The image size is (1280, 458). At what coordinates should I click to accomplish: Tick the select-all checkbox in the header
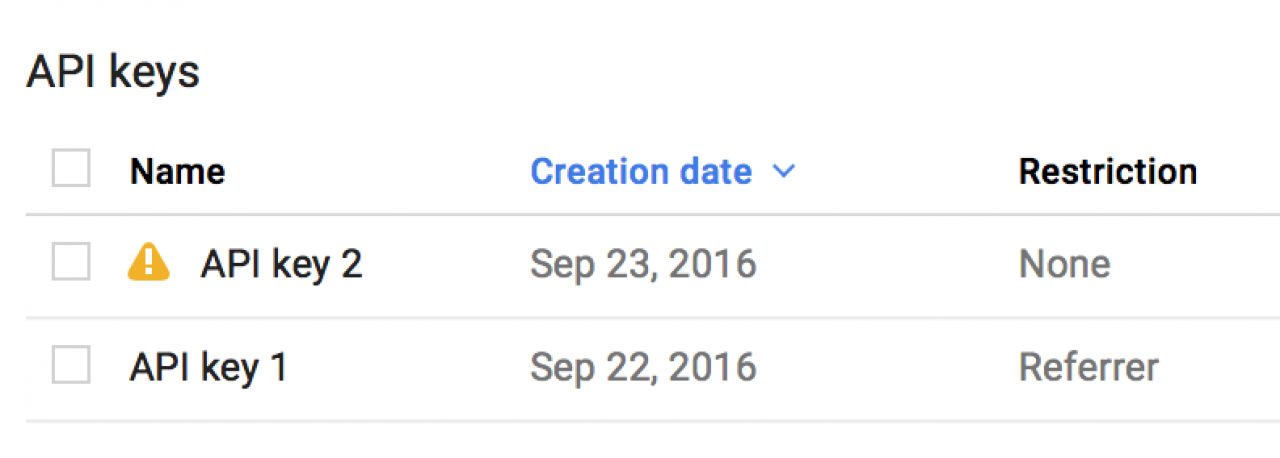point(71,169)
